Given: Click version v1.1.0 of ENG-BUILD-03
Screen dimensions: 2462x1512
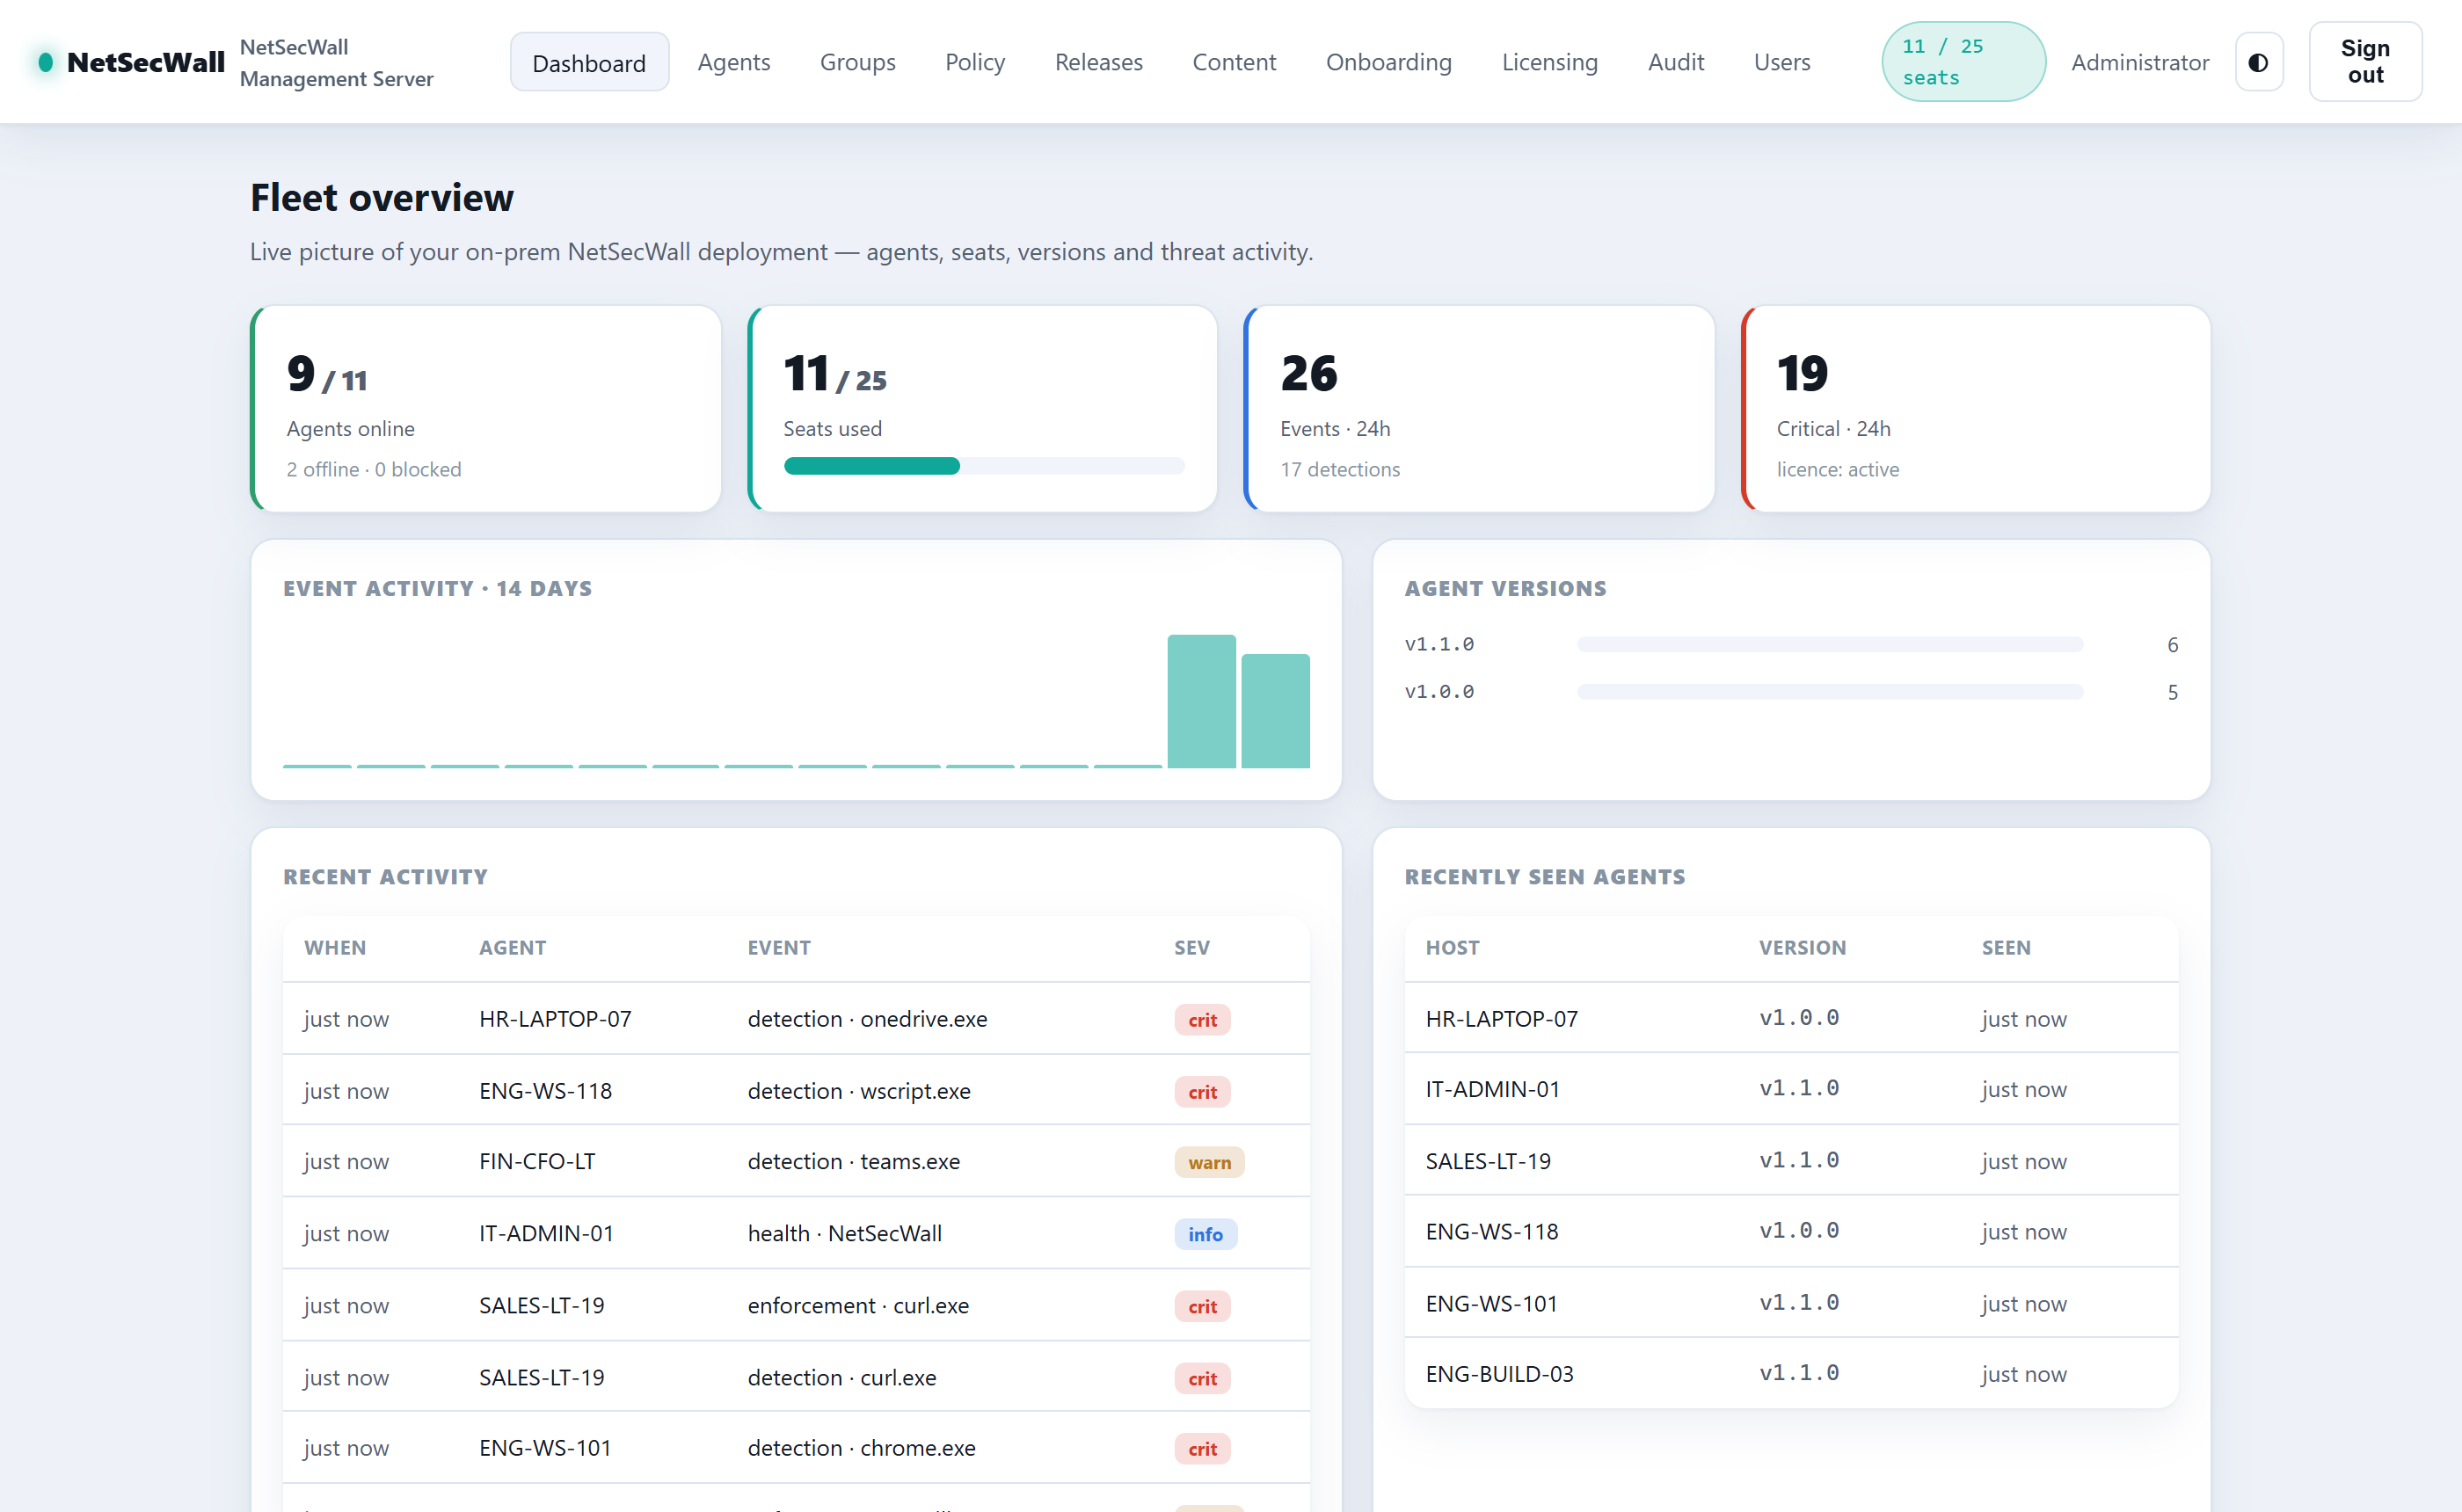Looking at the screenshot, I should point(1799,1373).
